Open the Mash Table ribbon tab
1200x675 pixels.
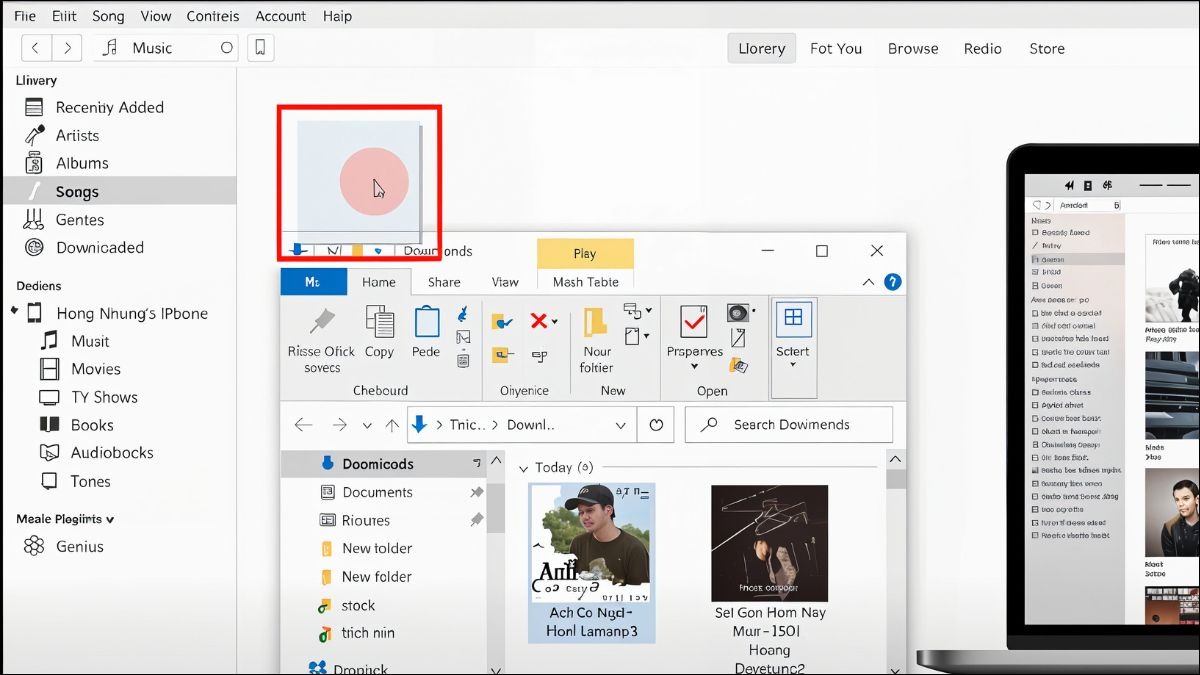pyautogui.click(x=585, y=282)
